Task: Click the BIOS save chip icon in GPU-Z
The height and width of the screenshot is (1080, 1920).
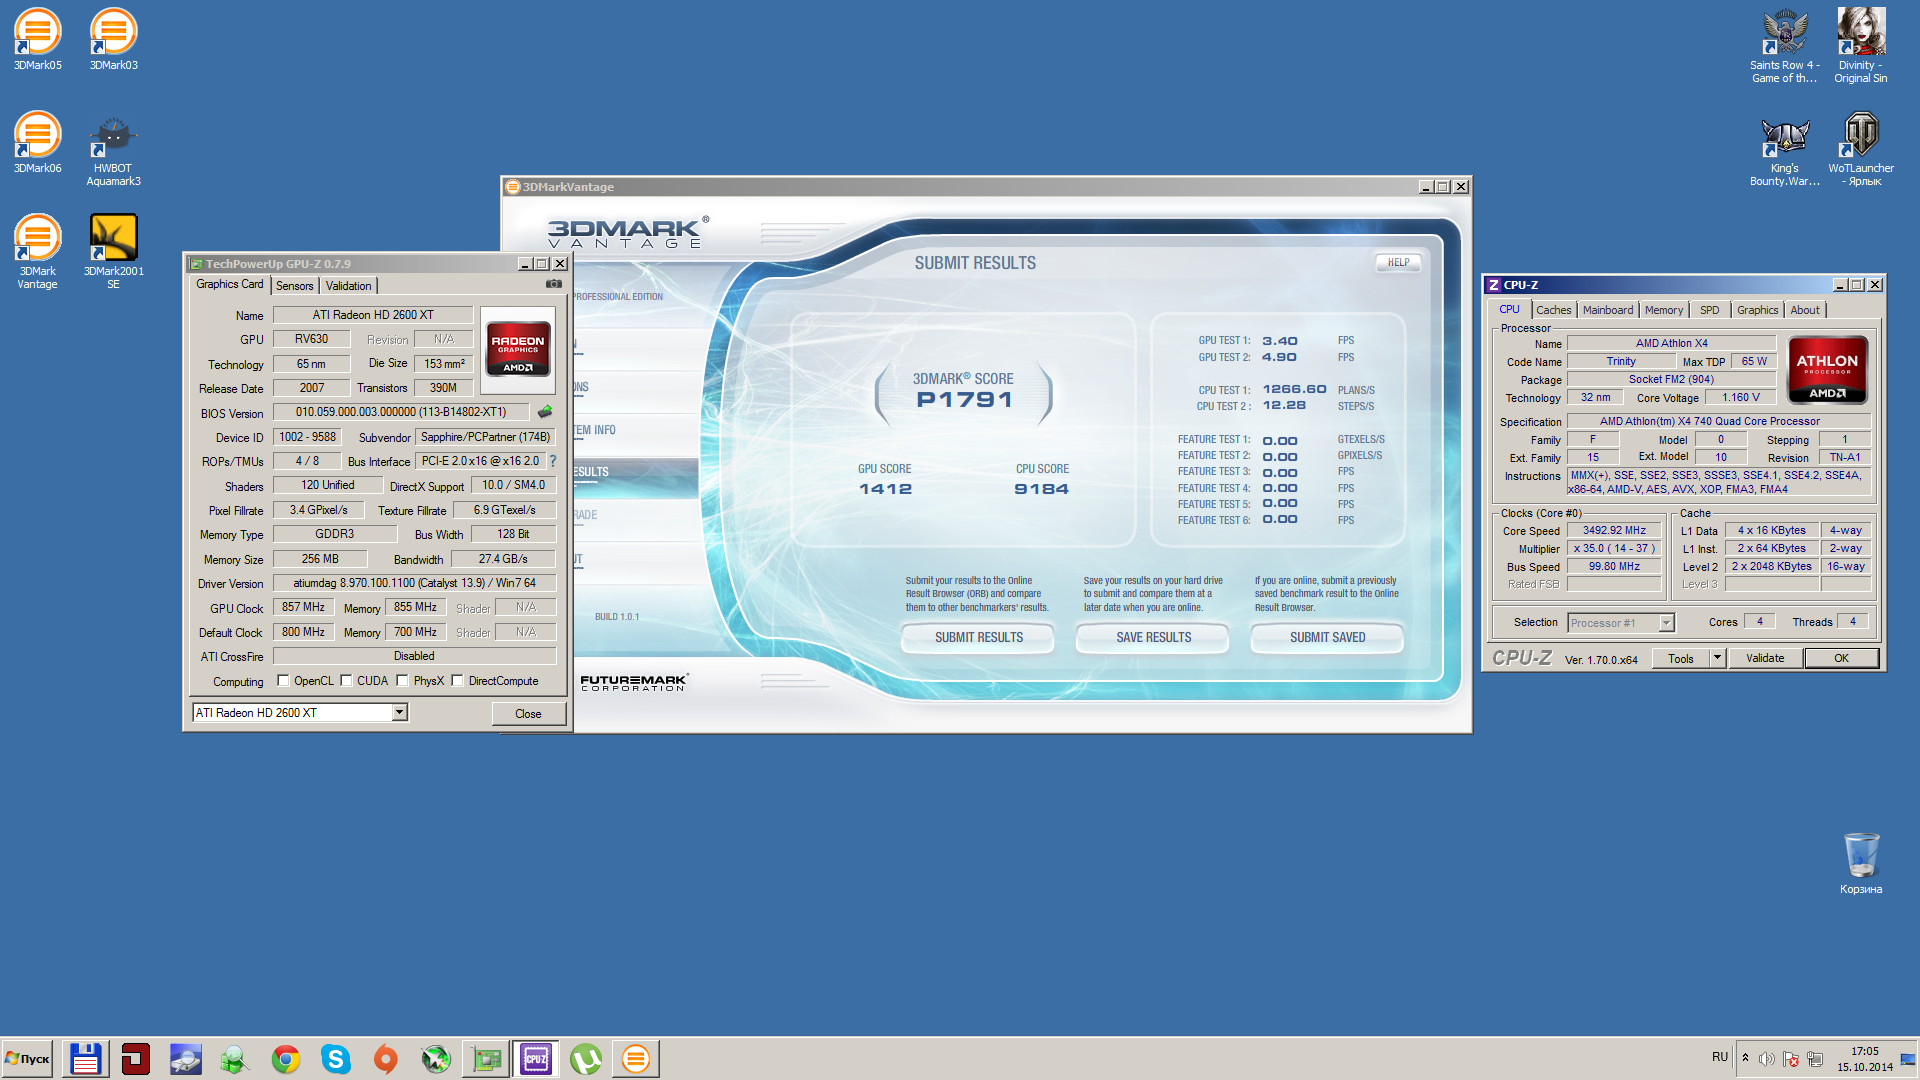Action: [545, 412]
